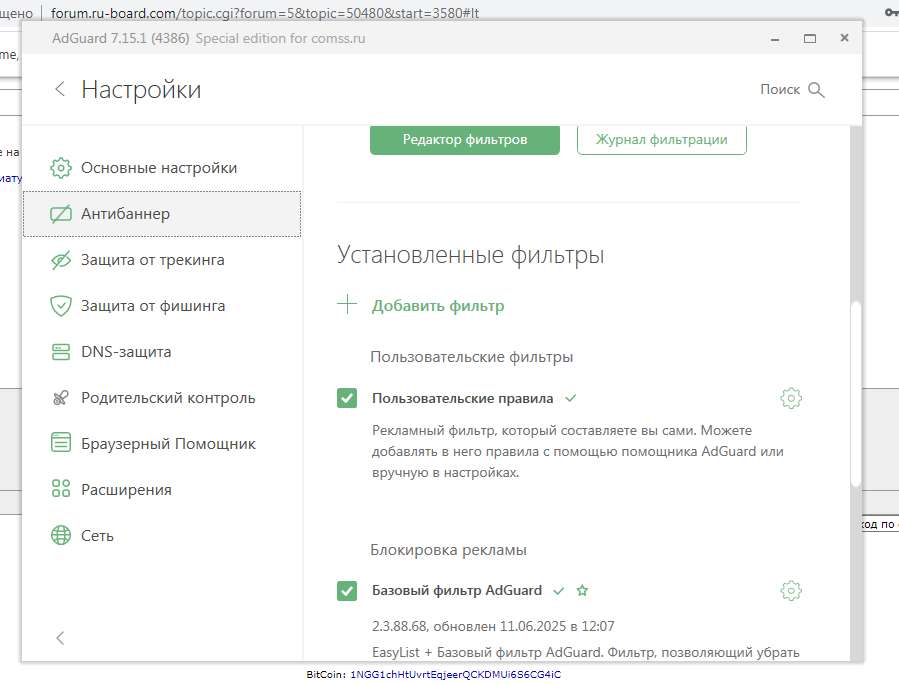The image size is (899, 684).
Task: Toggle the Пользовательские правила checkbox
Action: (347, 398)
